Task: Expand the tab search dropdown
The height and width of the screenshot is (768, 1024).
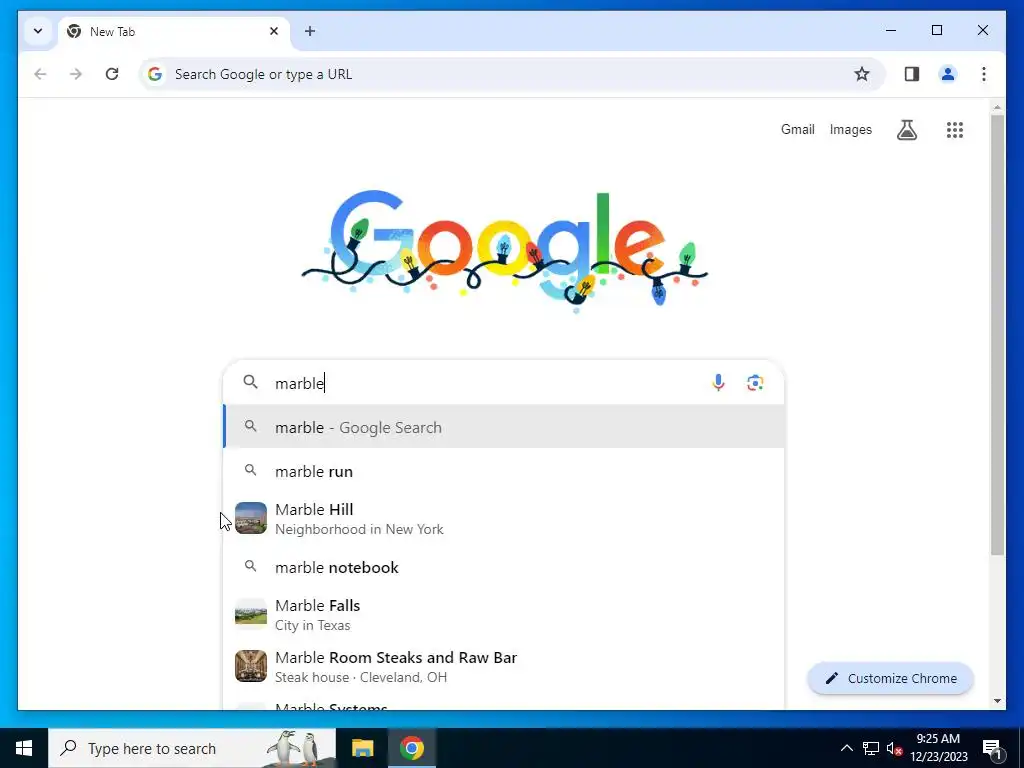Action: (x=38, y=31)
